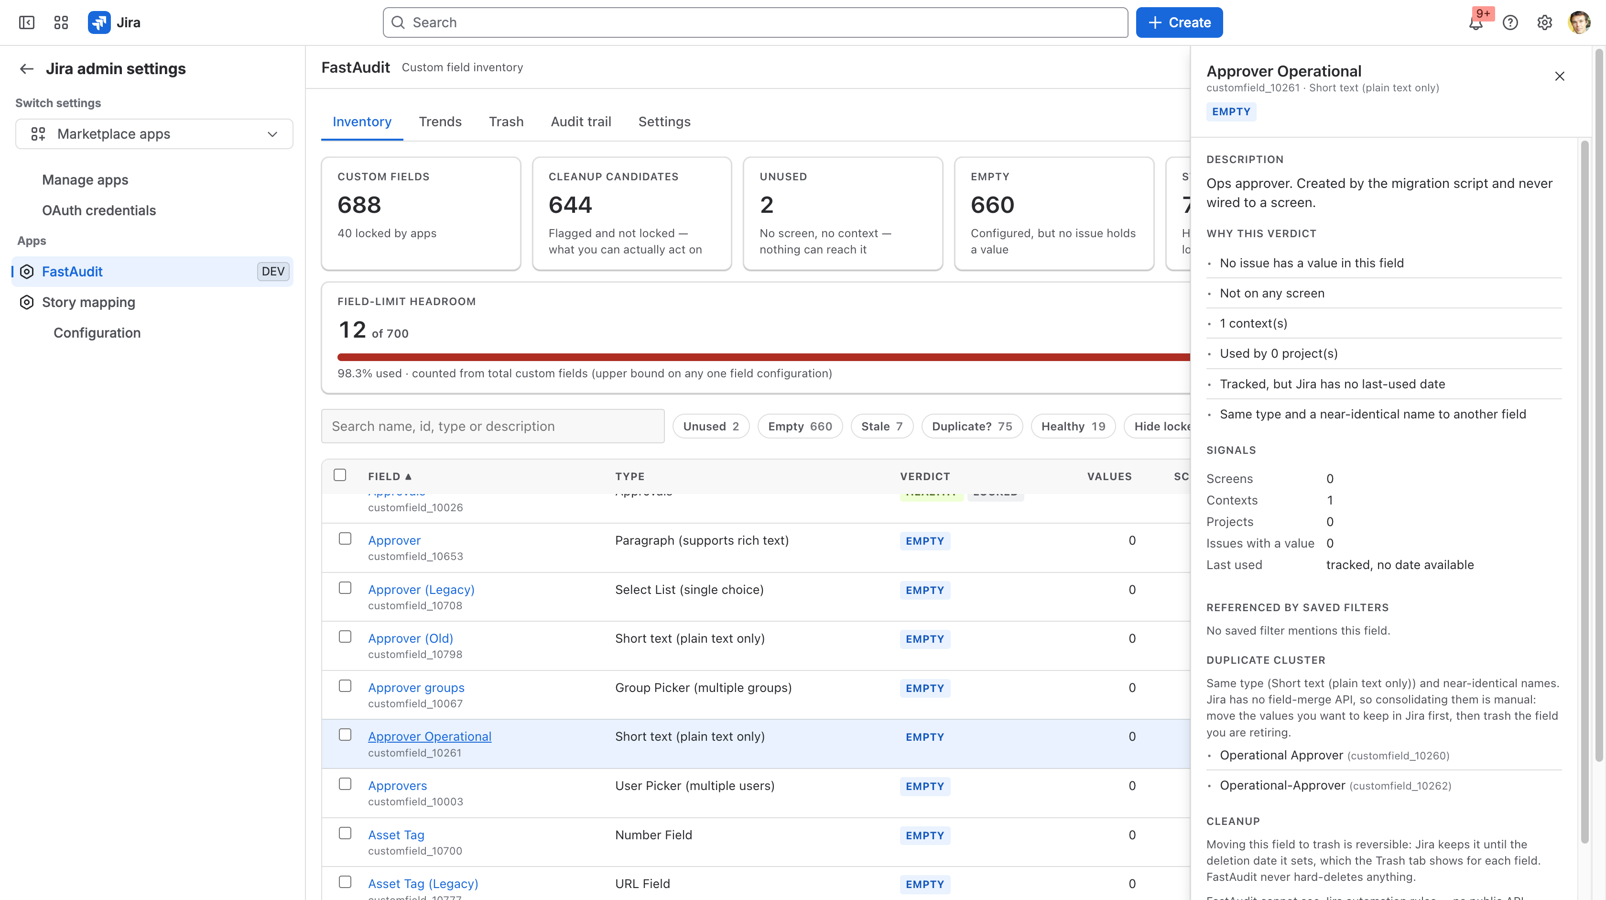Click the Story mapping app icon
Viewport: 1606px width, 900px height.
click(x=27, y=302)
